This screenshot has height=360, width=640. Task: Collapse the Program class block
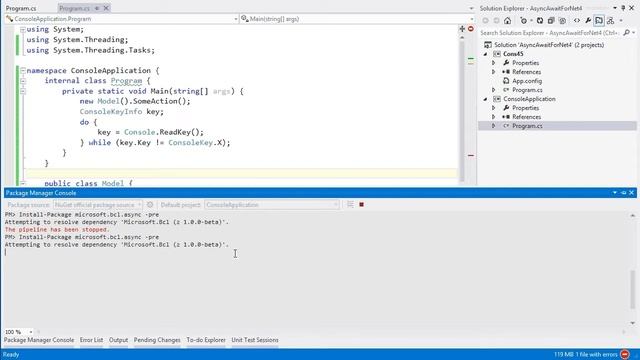click(x=23, y=81)
